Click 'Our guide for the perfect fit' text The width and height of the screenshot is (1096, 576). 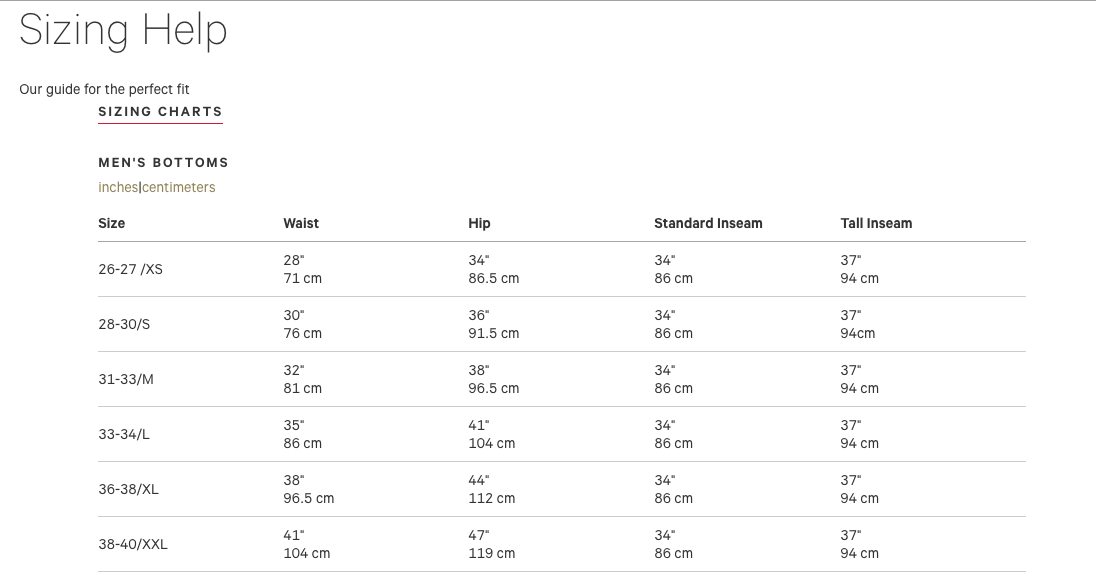click(x=104, y=89)
